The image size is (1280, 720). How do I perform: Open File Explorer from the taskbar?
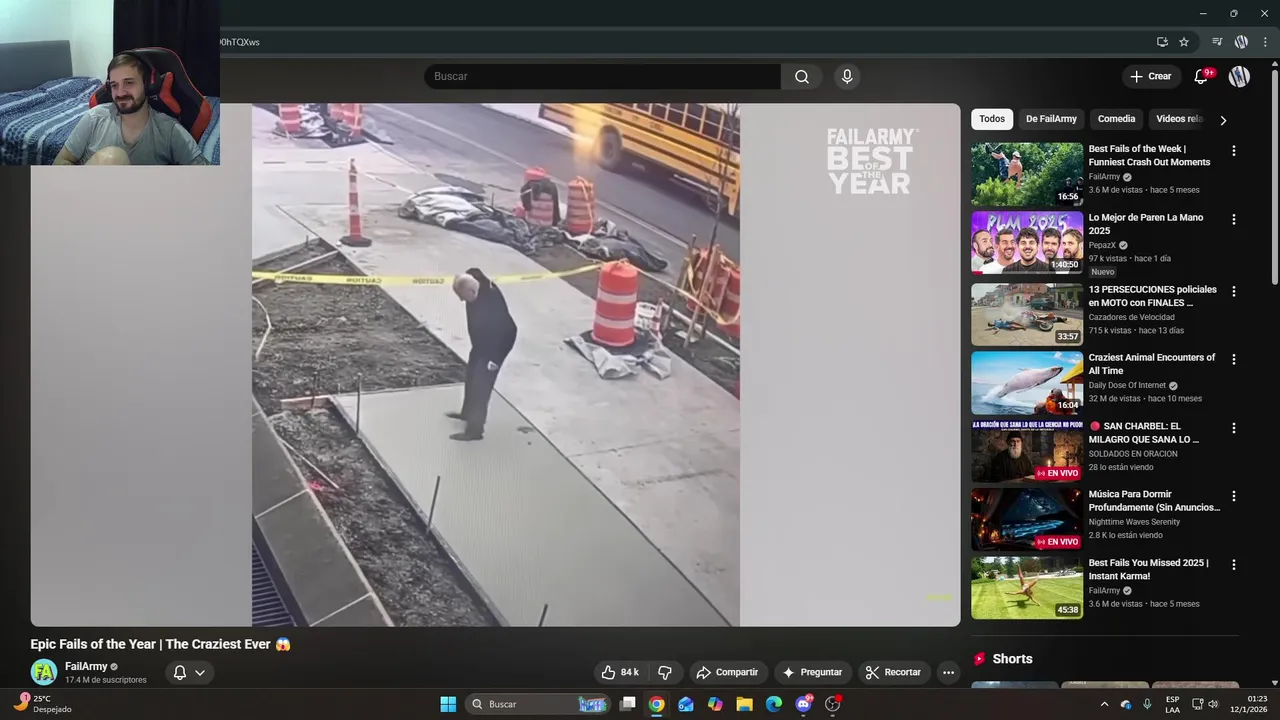[744, 704]
